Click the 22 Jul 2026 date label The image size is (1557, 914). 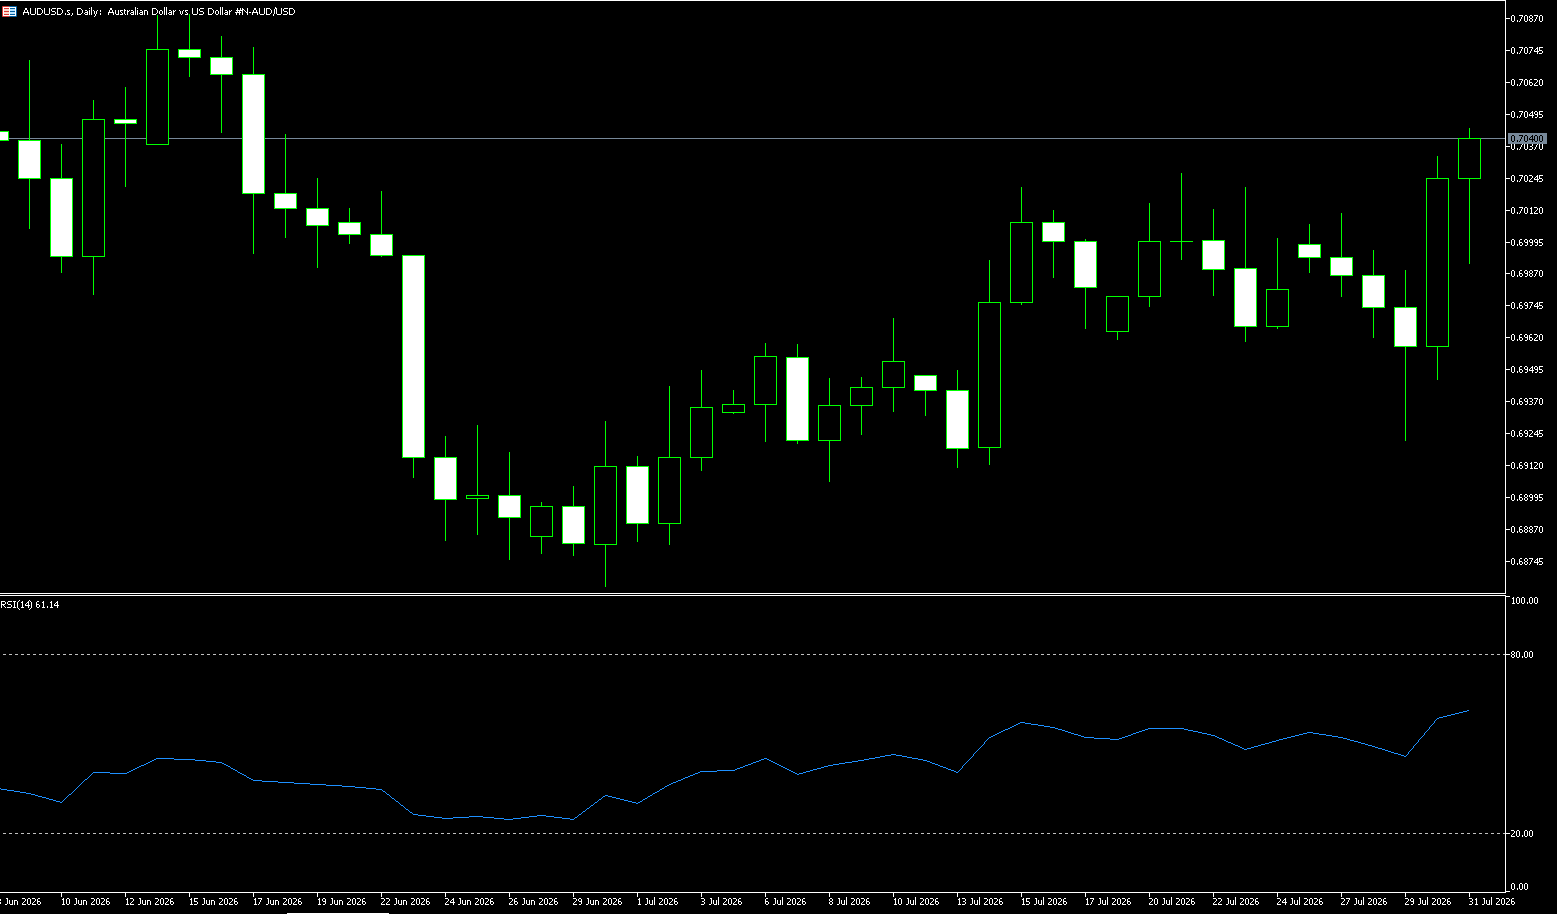(x=1238, y=902)
